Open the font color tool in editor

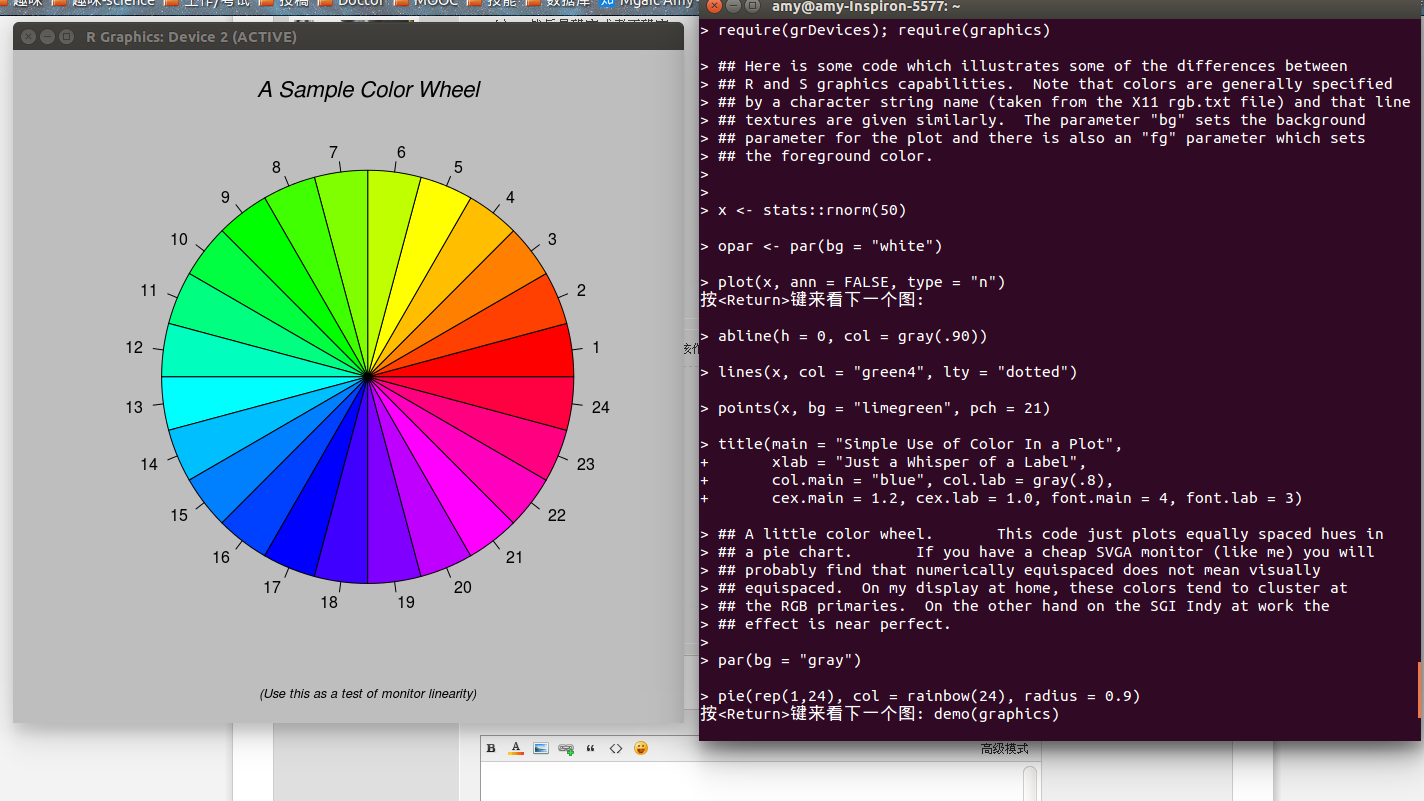[516, 748]
